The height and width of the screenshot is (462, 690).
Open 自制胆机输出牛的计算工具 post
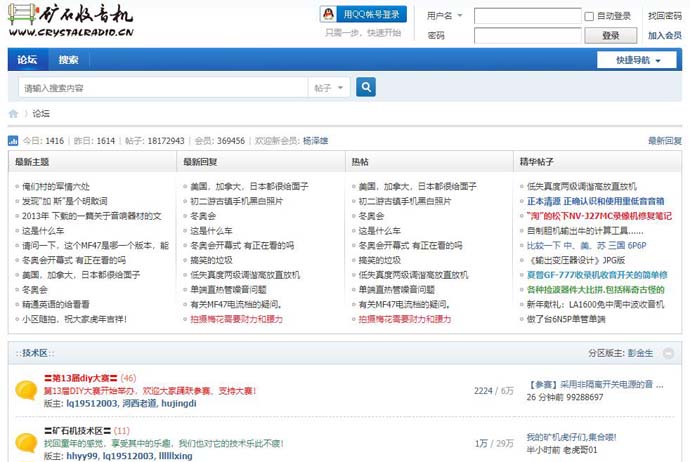coord(585,231)
